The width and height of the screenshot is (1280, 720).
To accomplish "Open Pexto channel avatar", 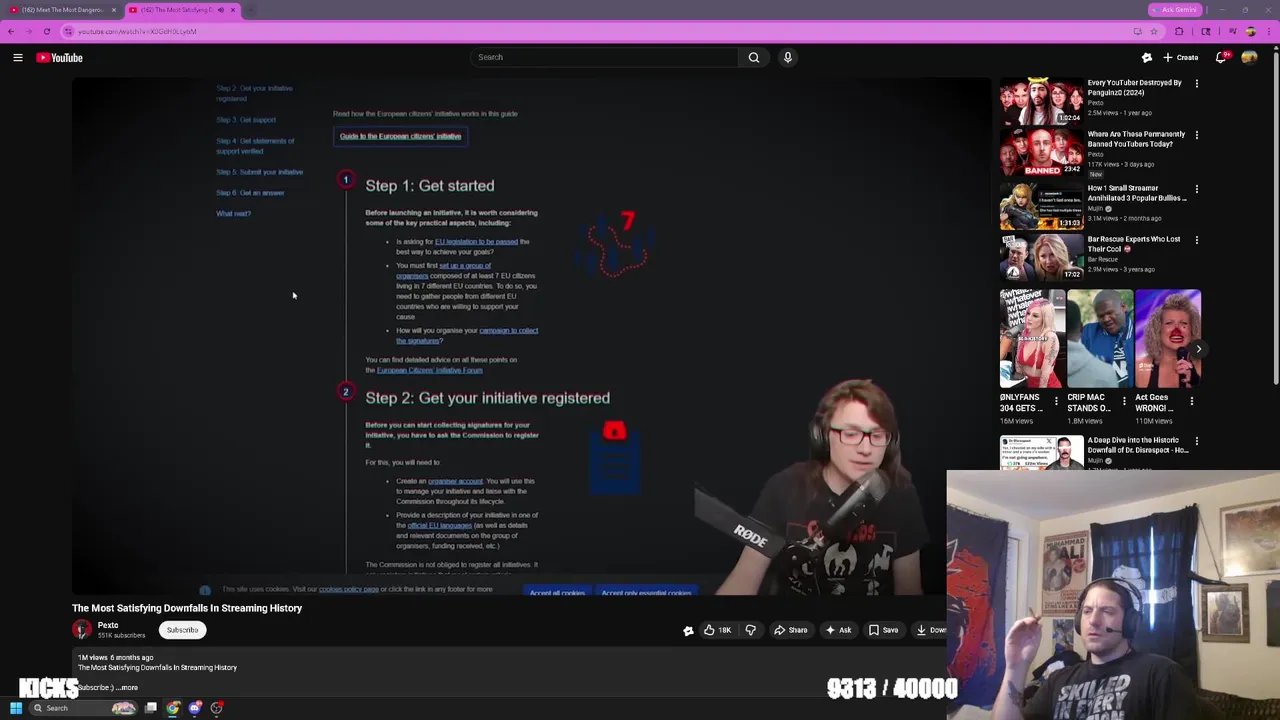I will (x=82, y=629).
